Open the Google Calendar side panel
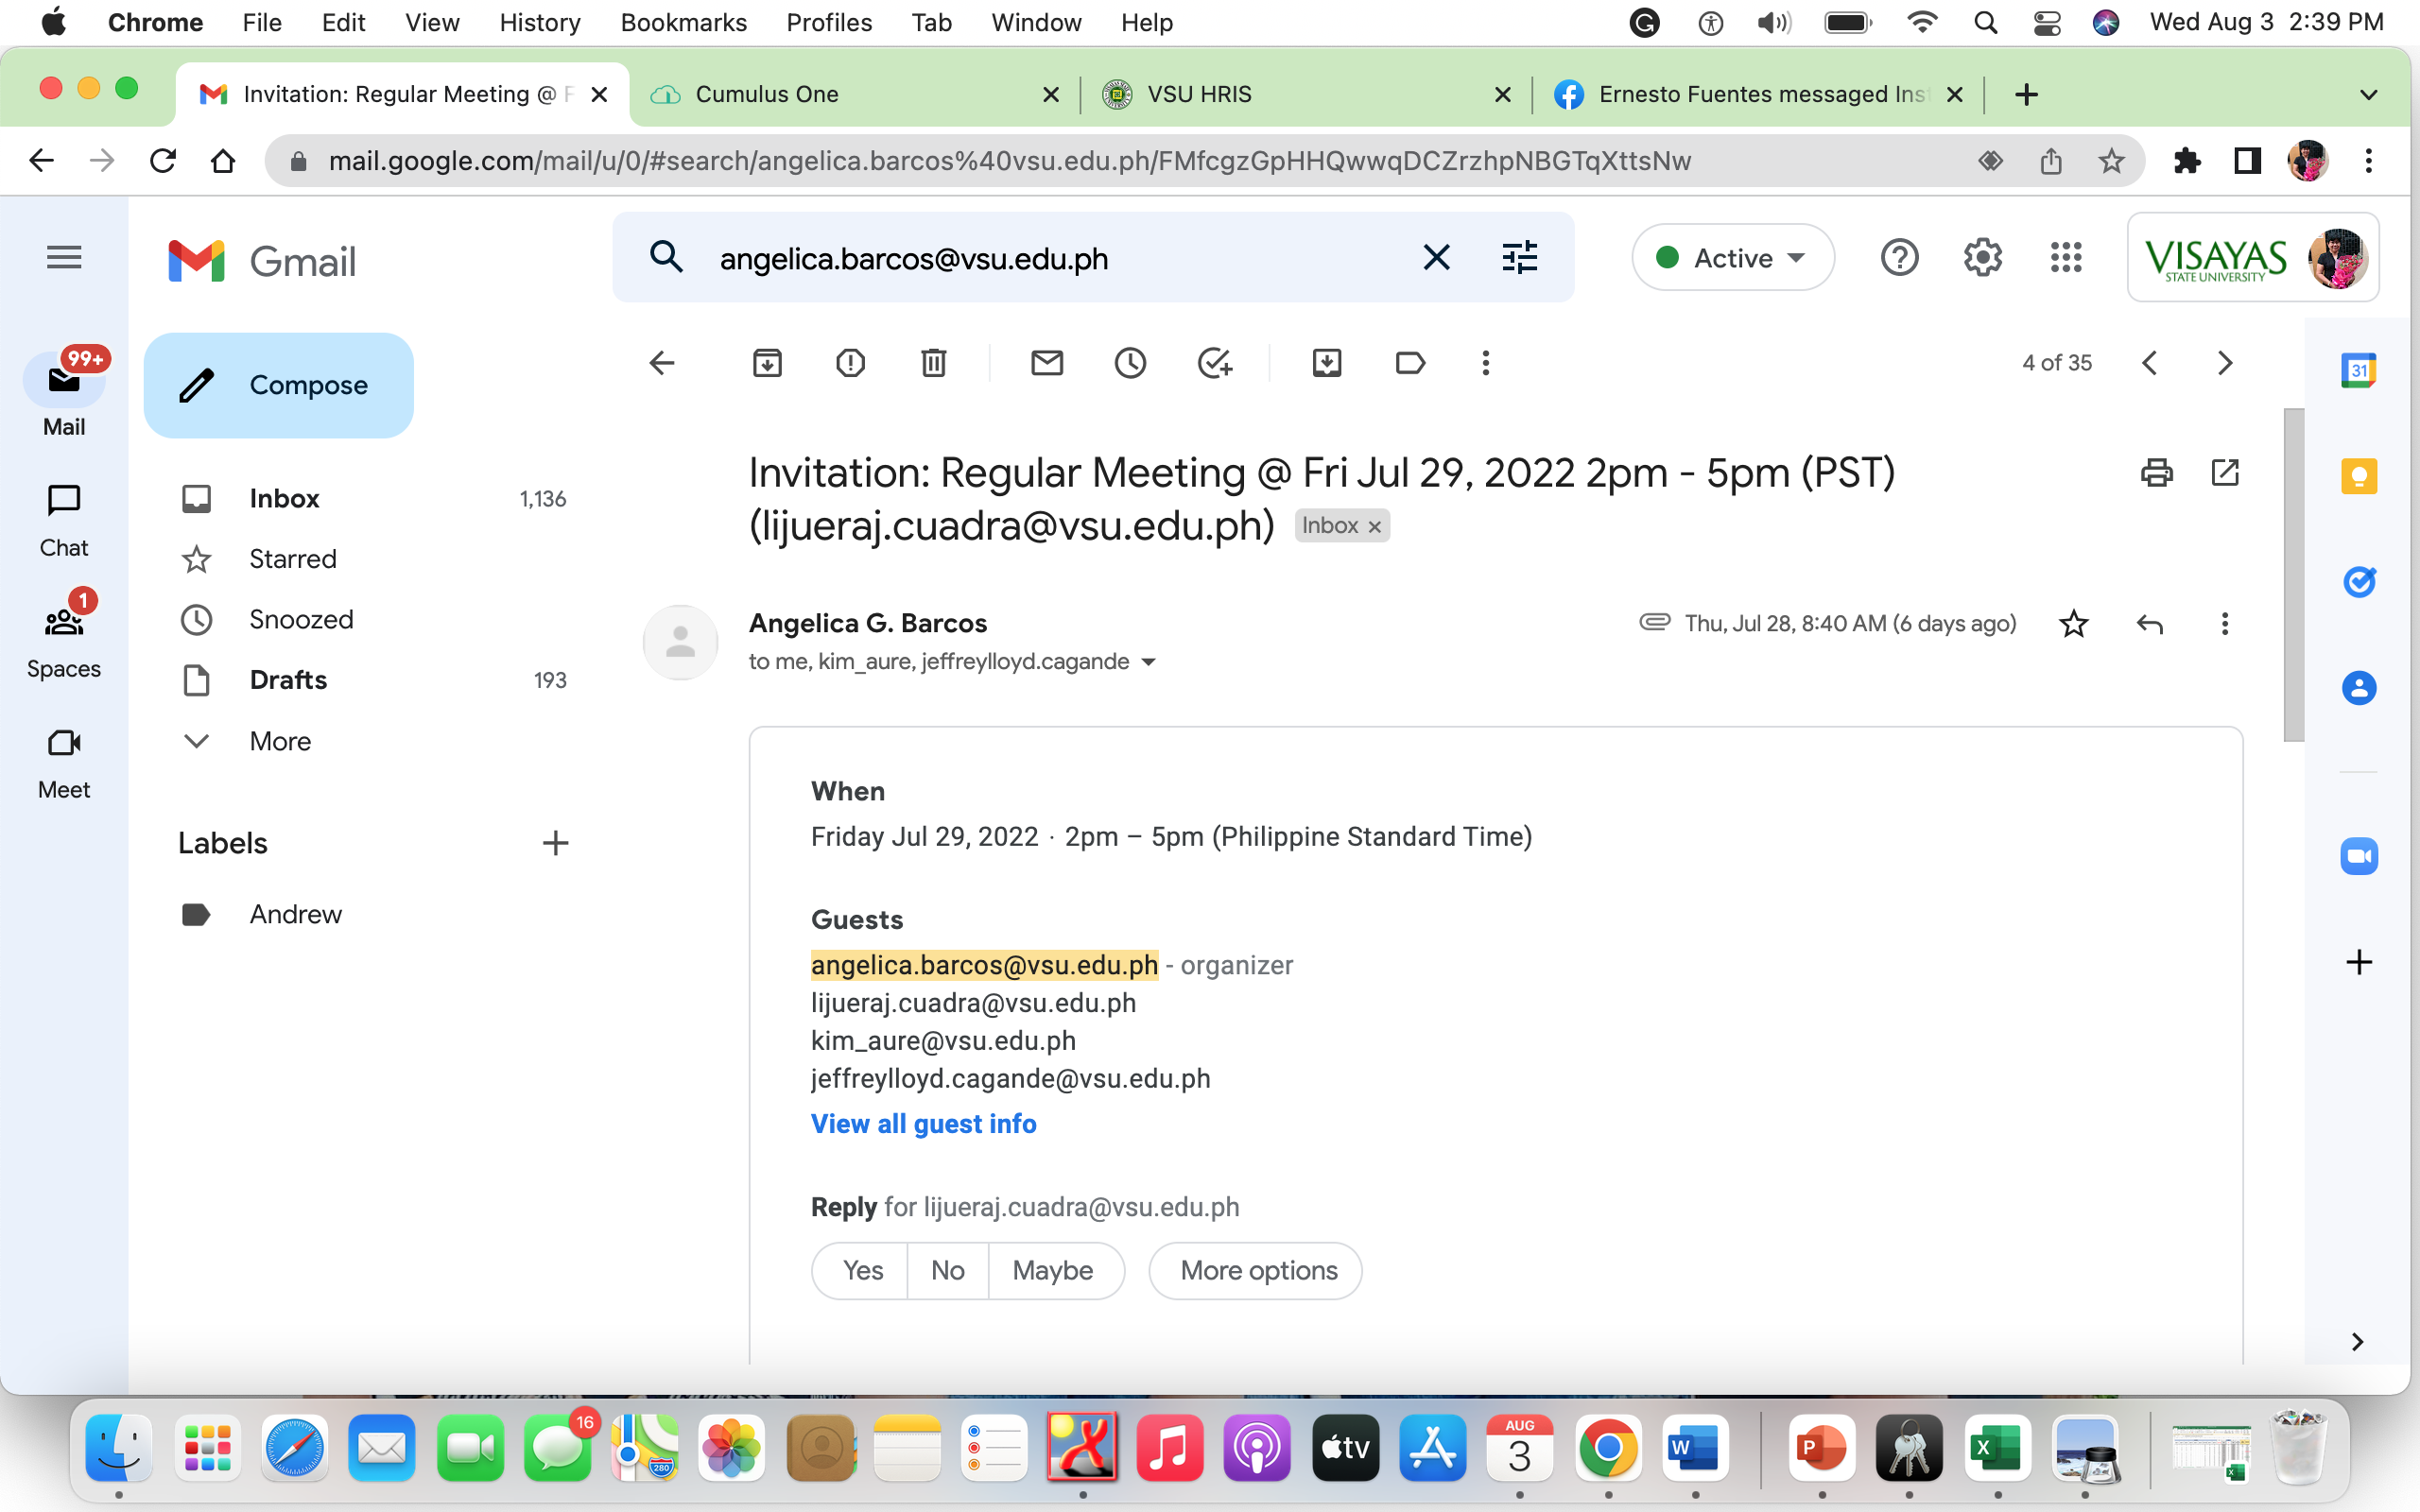Screen dimensions: 2420x1512 (x=2358, y=370)
